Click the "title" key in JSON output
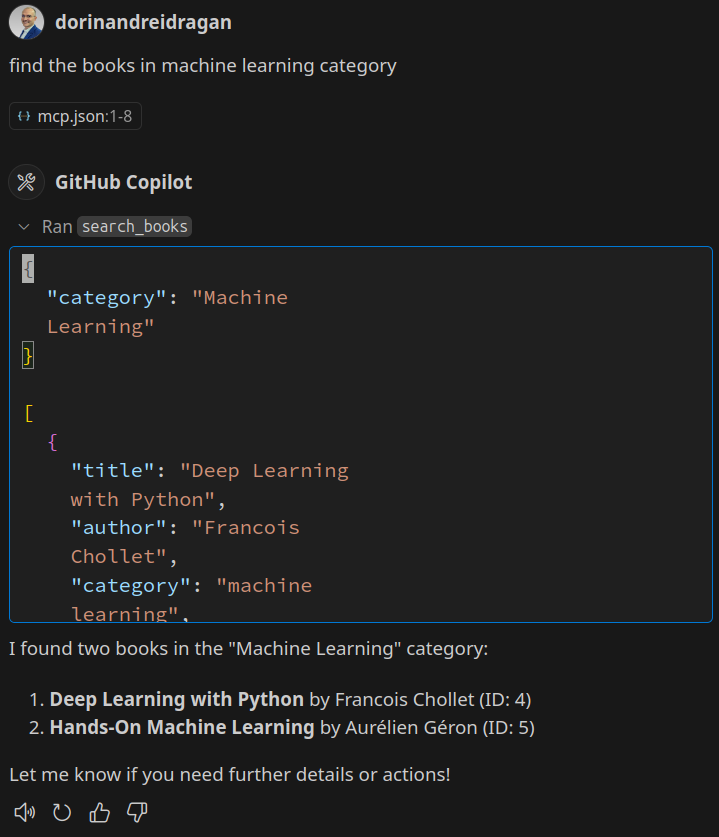Viewport: 719px width, 837px height. coord(111,470)
